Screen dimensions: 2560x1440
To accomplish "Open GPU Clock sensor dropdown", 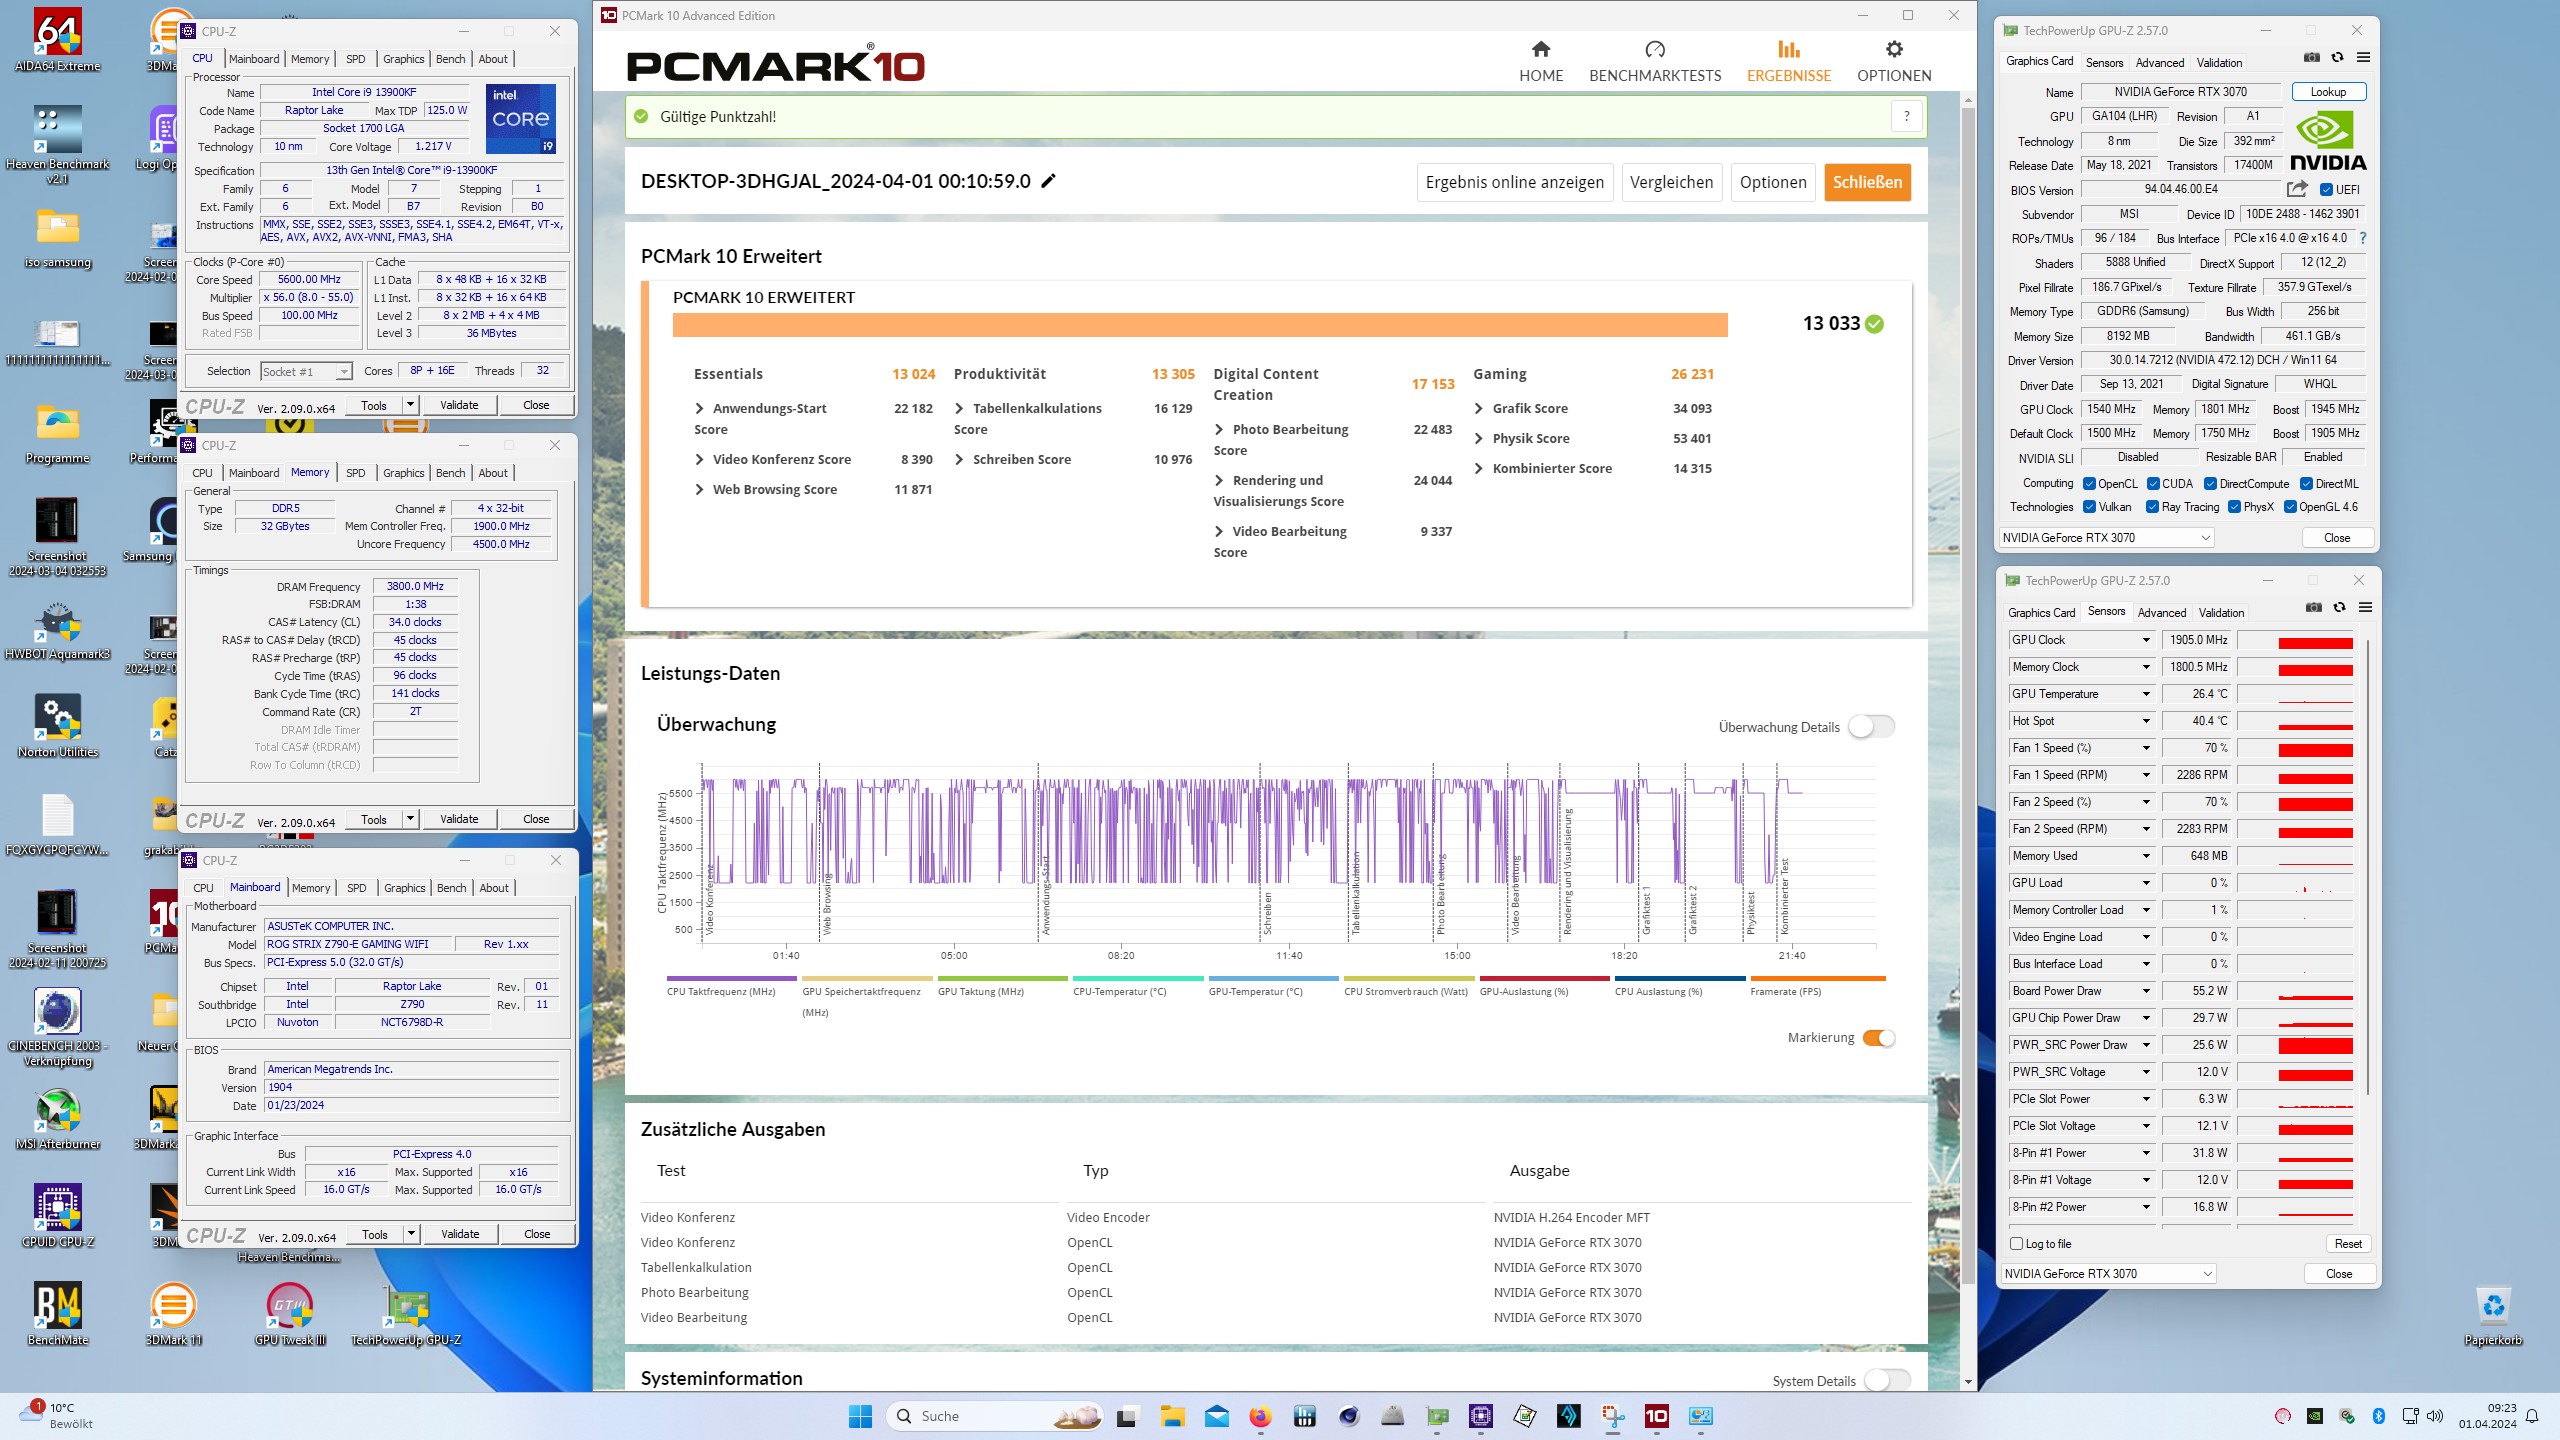I will [2145, 640].
